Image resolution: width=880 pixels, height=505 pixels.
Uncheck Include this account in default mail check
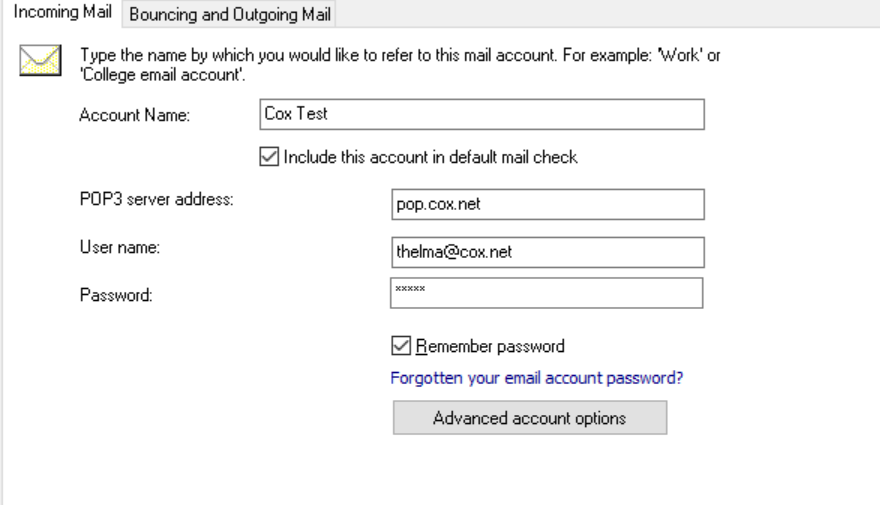(x=269, y=157)
